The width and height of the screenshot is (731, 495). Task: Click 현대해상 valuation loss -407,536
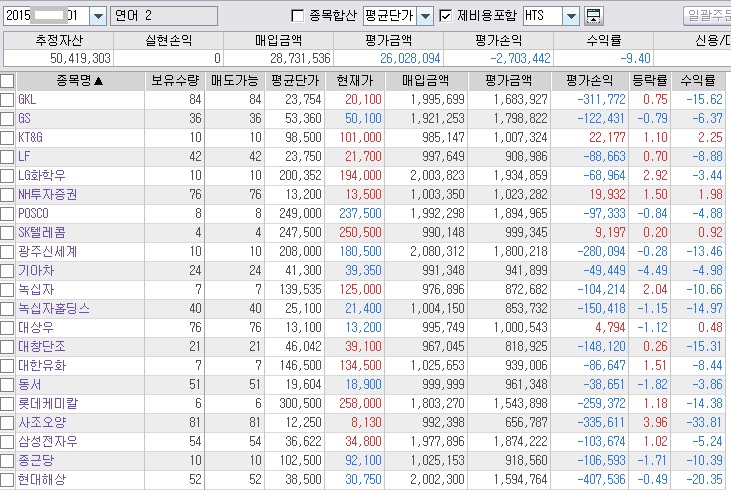(x=601, y=480)
